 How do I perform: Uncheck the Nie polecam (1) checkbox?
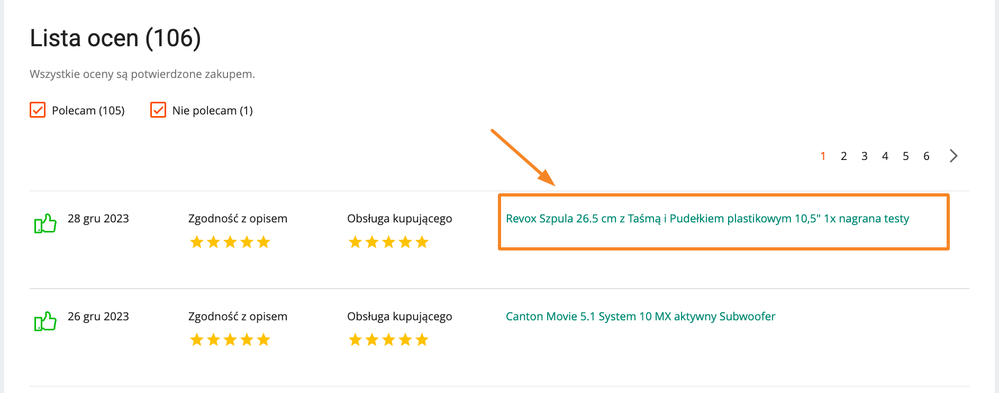(x=158, y=110)
